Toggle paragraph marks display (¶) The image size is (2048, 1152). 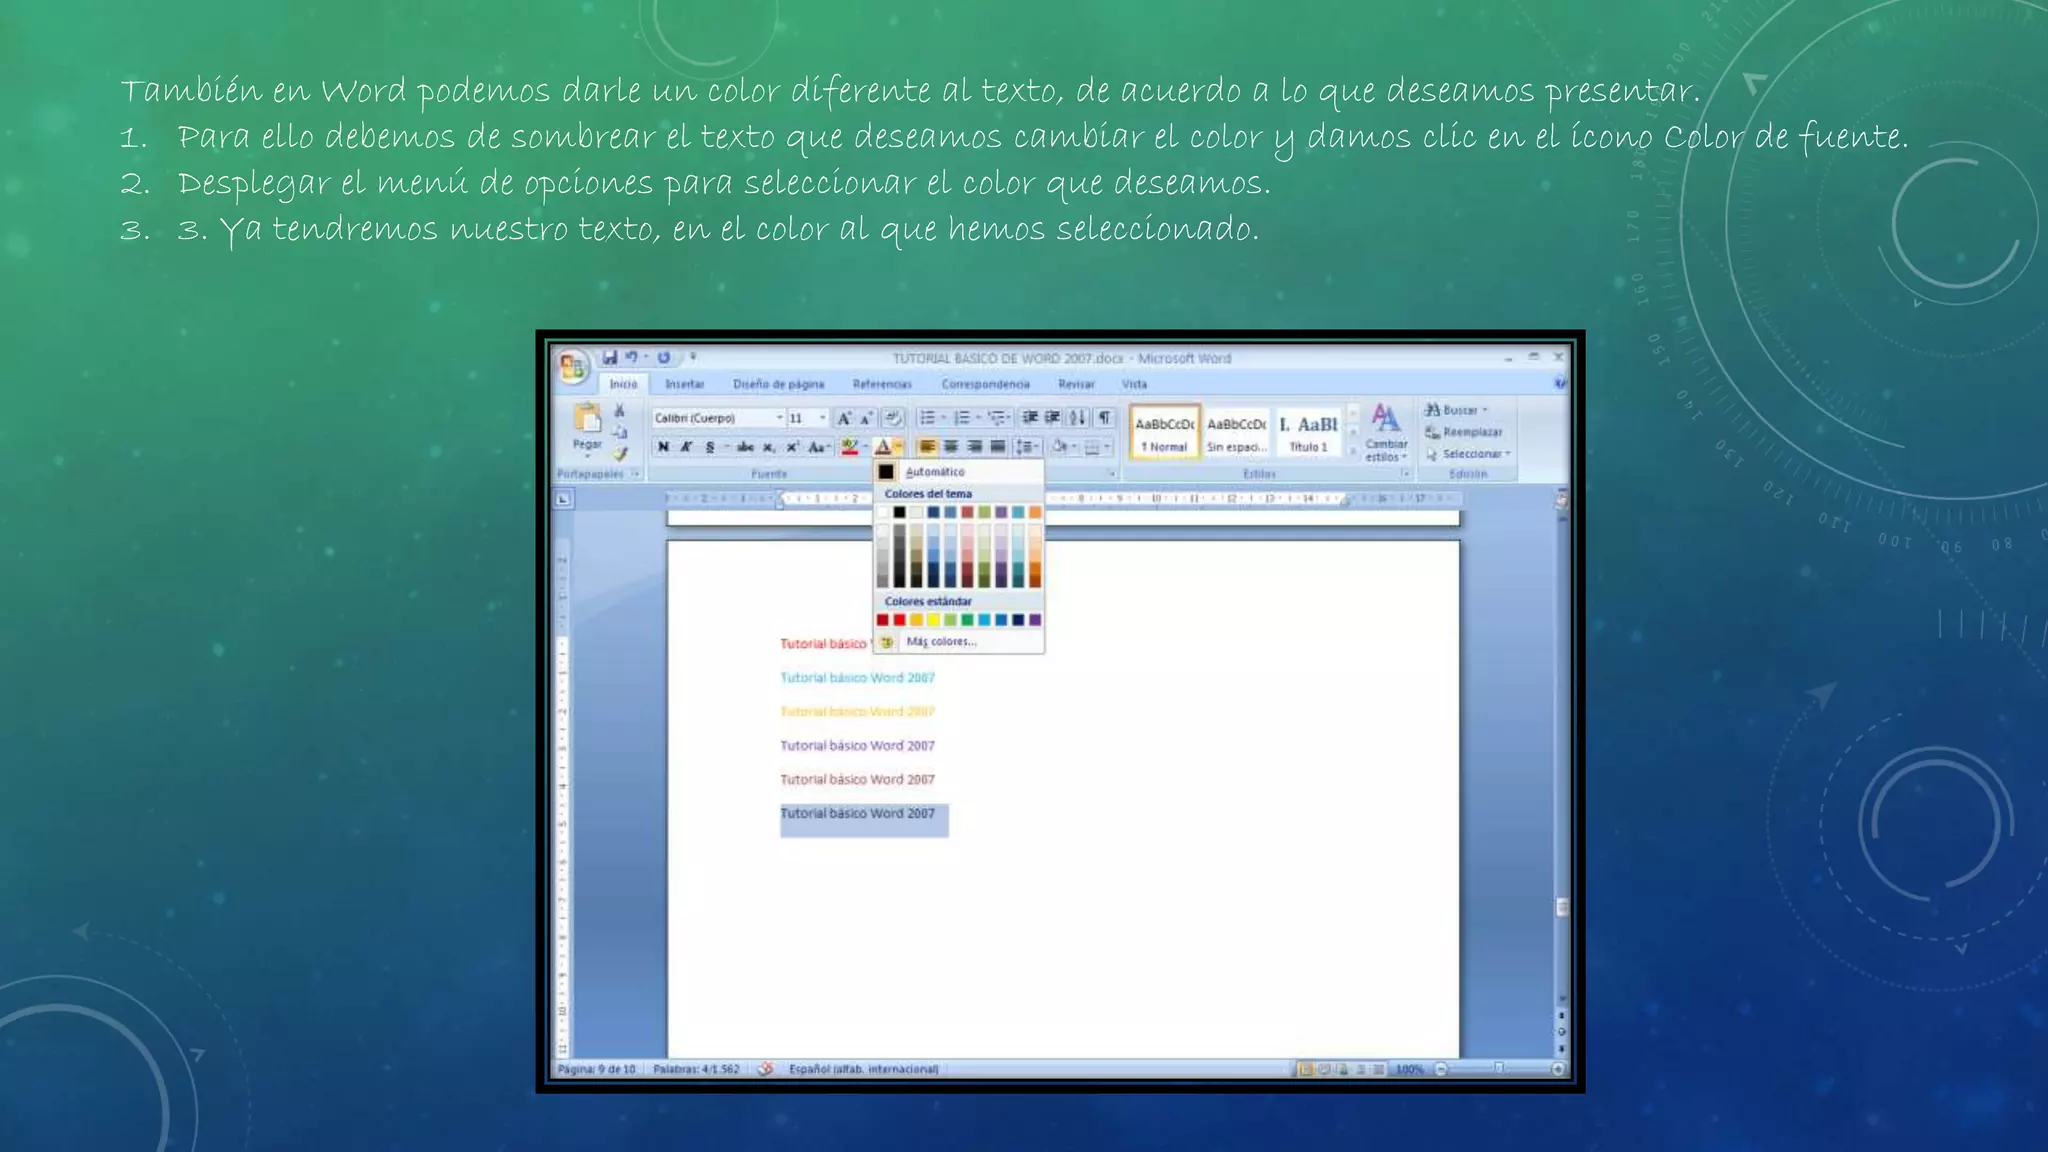click(1104, 418)
